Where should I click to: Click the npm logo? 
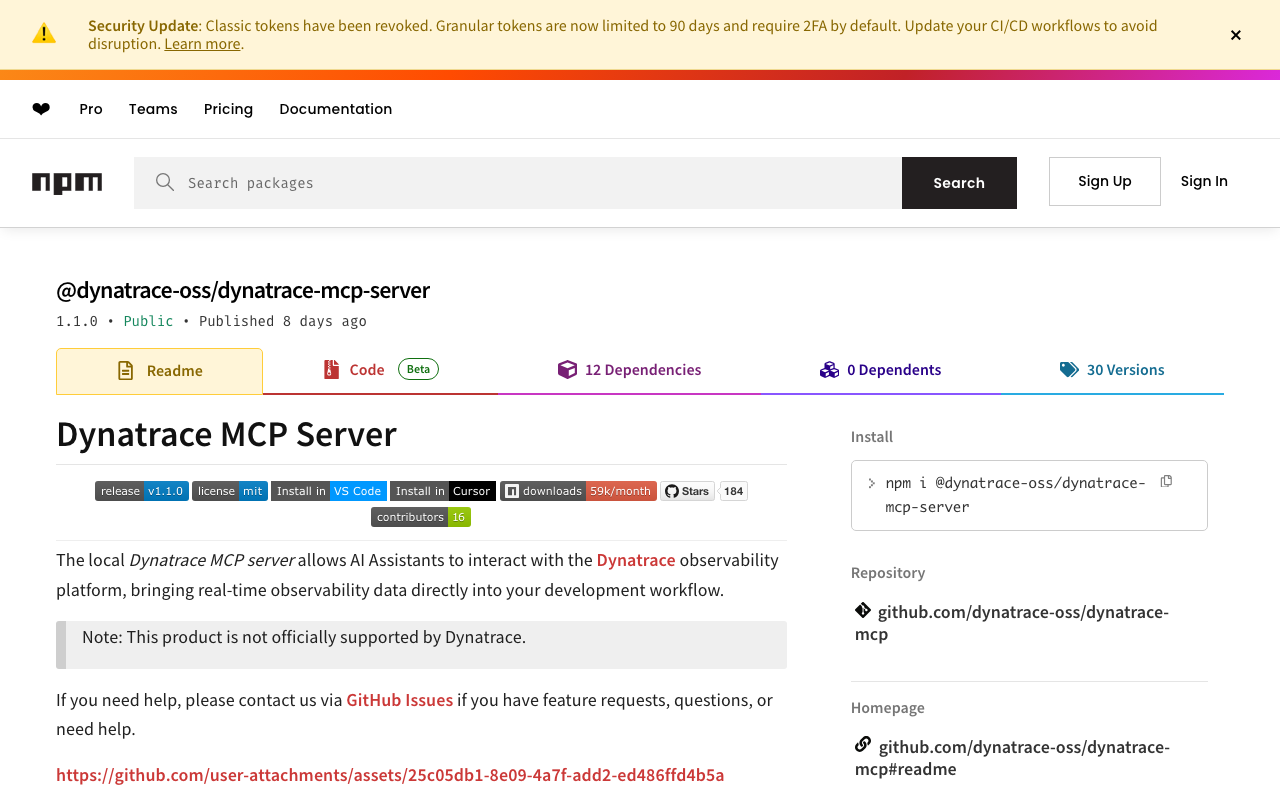pyautogui.click(x=67, y=183)
